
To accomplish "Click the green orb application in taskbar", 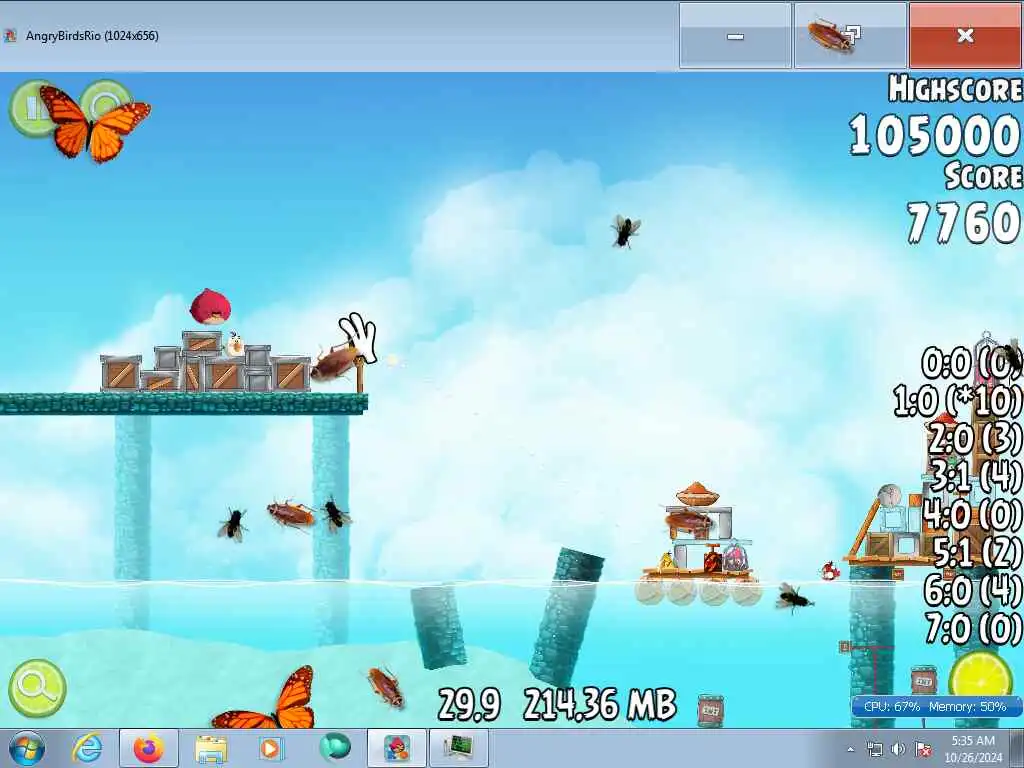I will tap(334, 747).
